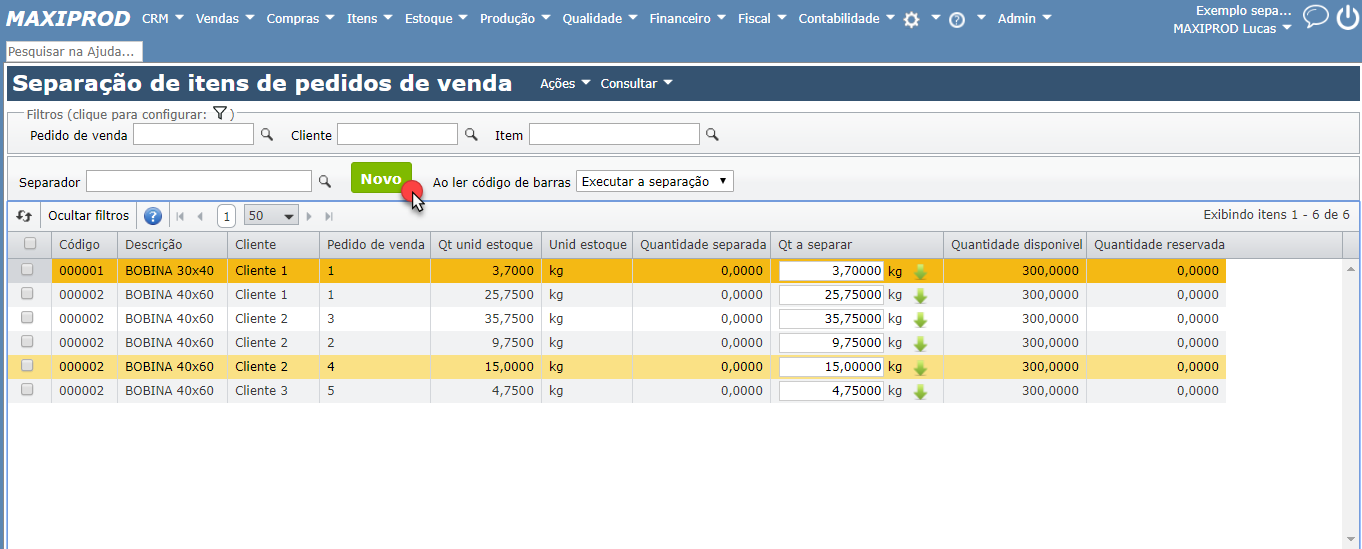Image resolution: width=1362 pixels, height=549 pixels.
Task: Check the Pedido 4 row checkbox
Action: pos(27,365)
